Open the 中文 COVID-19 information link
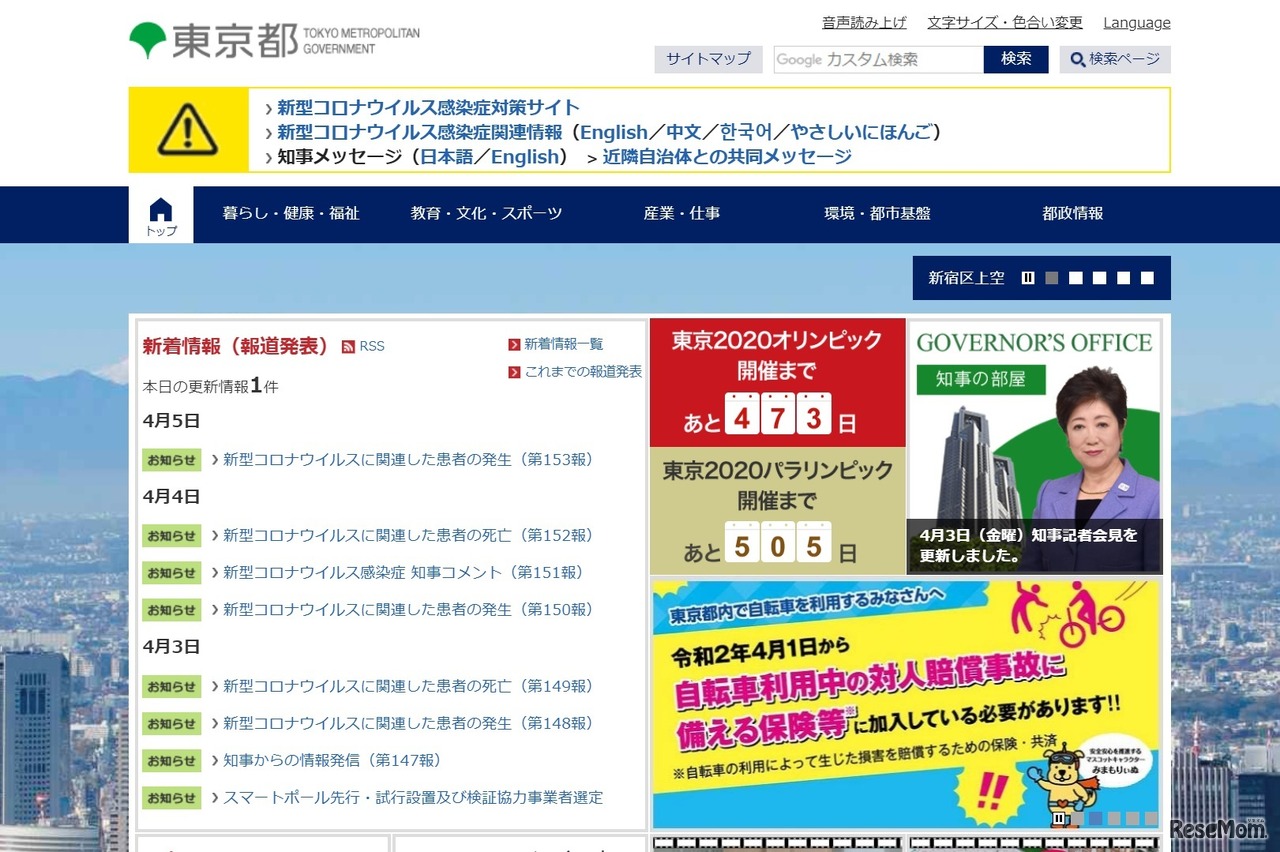1280x852 pixels. point(685,132)
